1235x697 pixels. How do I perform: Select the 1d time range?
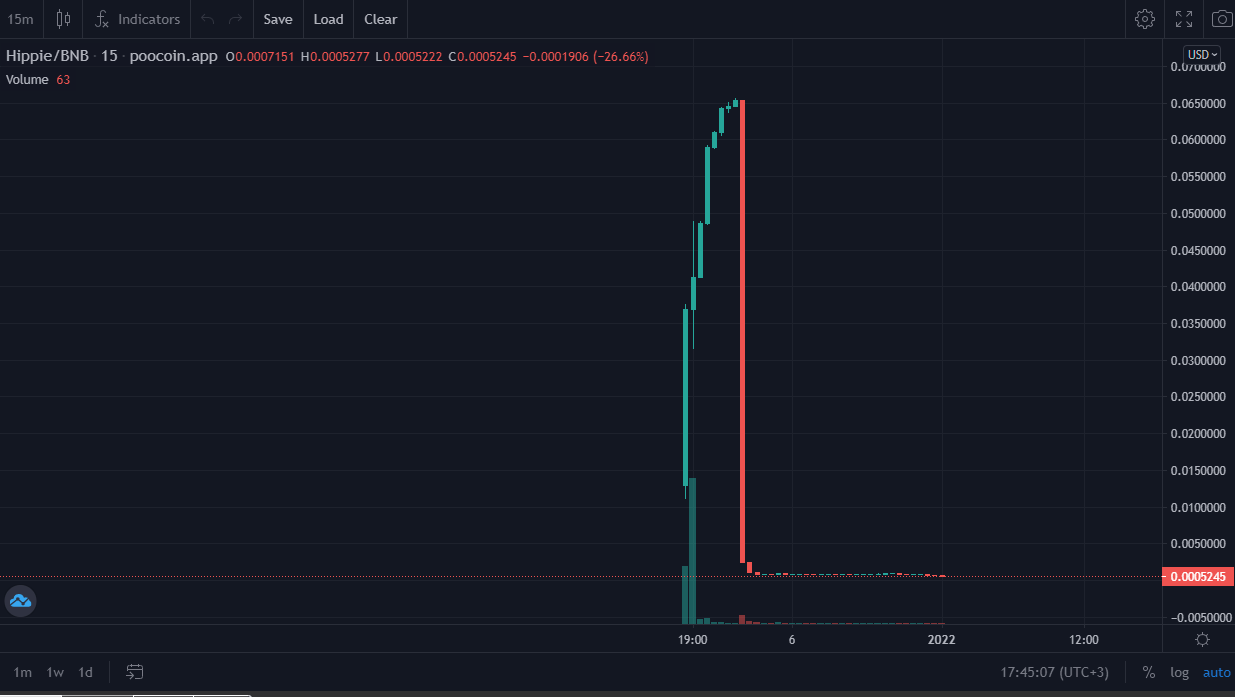[x=86, y=672]
